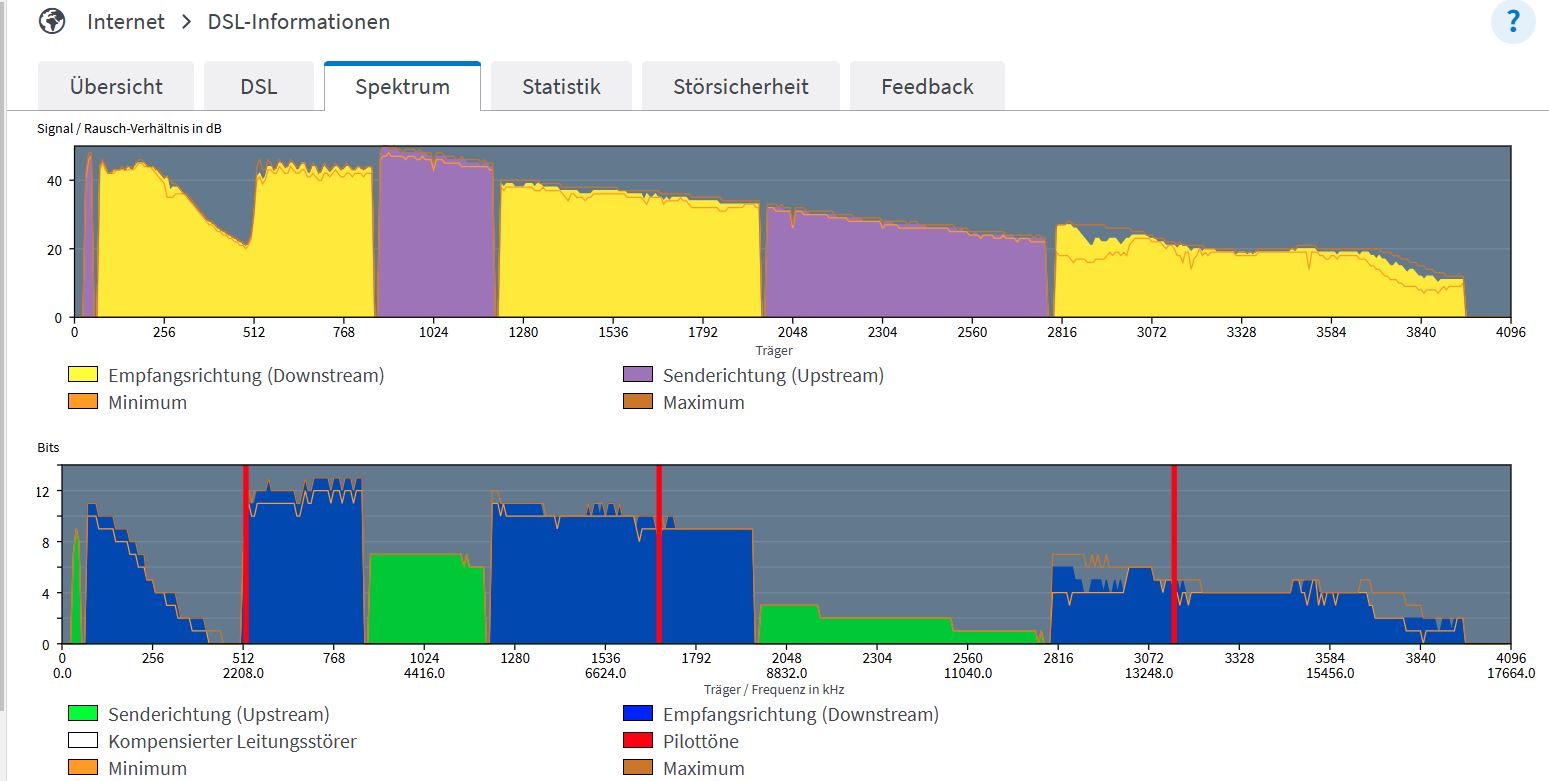The height and width of the screenshot is (781, 1549).
Task: Click blue Empfangsrichtung (Downstream) swatch in Bits legend
Action: tap(638, 714)
